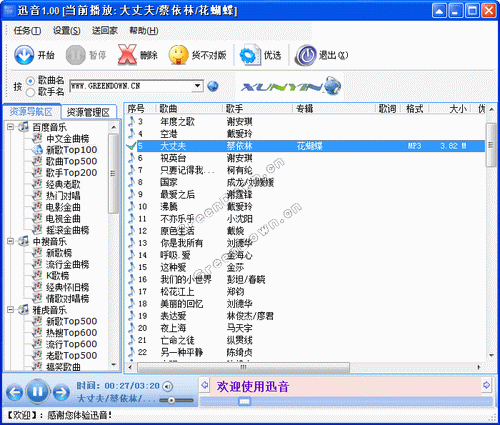Select 经典老歌 in the tree
The width and height of the screenshot is (500, 425).
pyautogui.click(x=63, y=184)
